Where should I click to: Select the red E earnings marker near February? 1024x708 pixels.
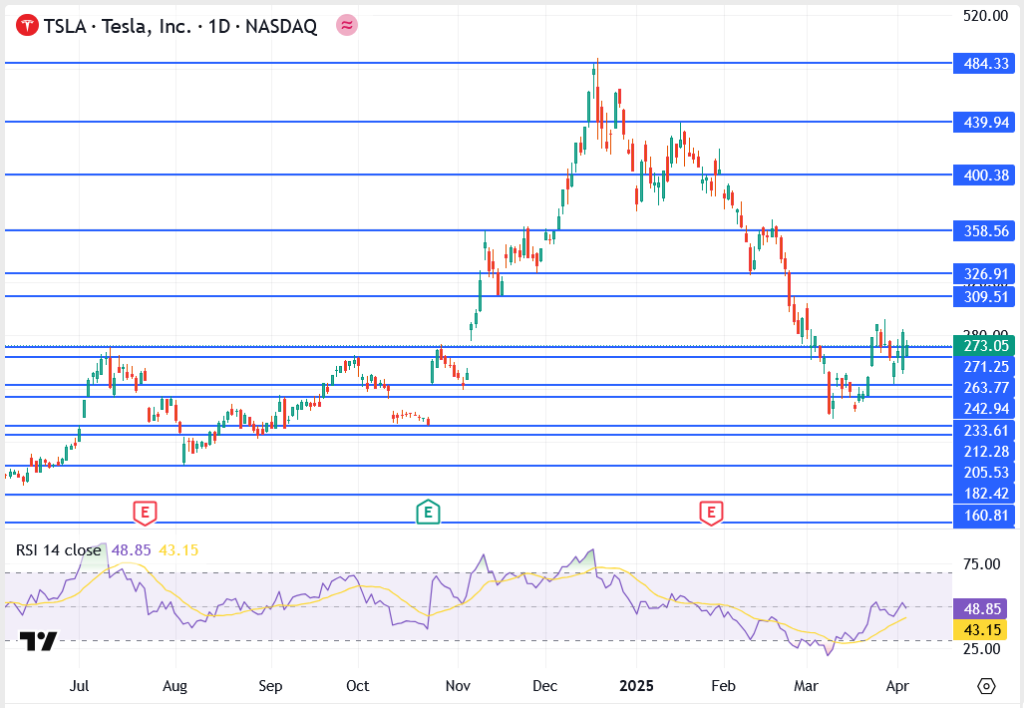[x=711, y=513]
